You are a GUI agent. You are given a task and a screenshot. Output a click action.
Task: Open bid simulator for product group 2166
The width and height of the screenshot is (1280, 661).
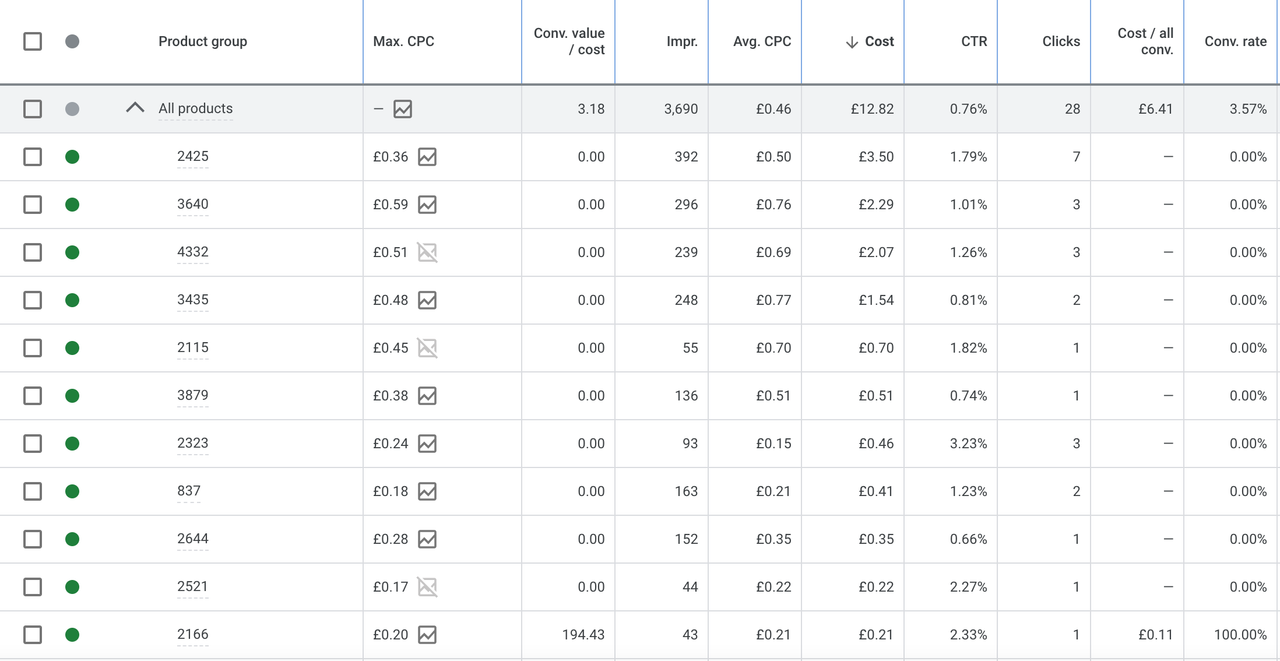427,635
